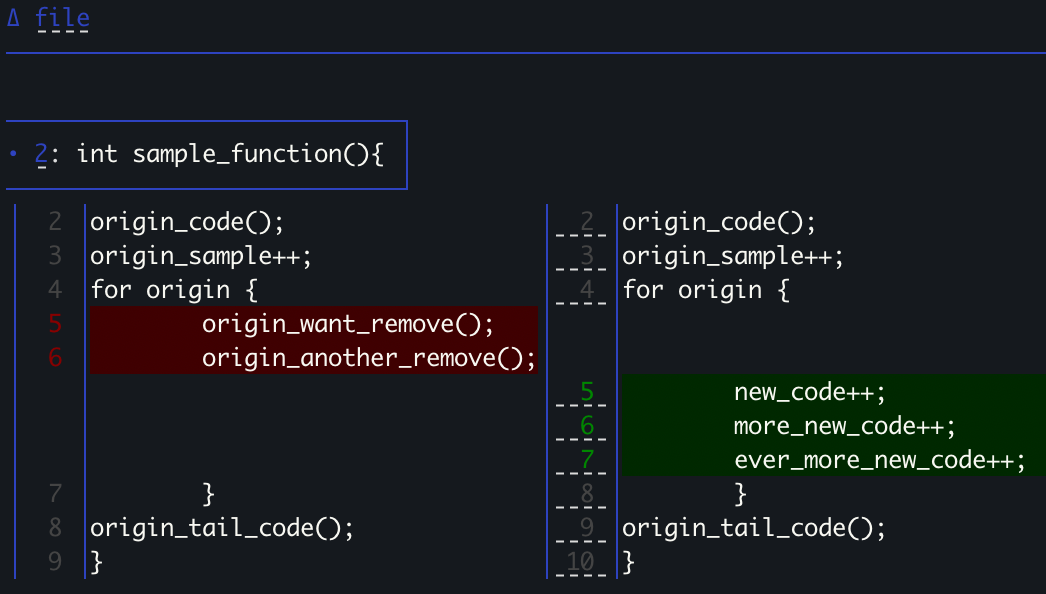
Task: Click the added 'ever_more_new_code++;' line
Action: (880, 460)
